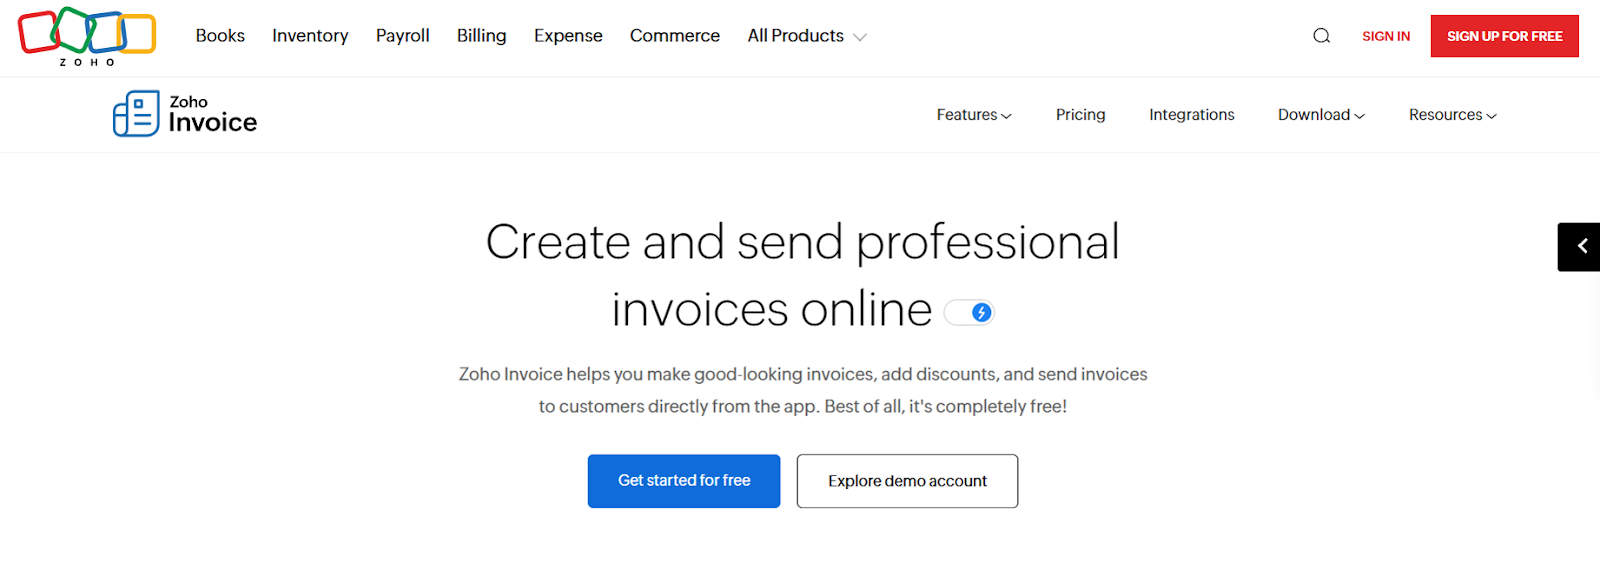Click the Sign In link
The width and height of the screenshot is (1600, 563).
coord(1385,36)
